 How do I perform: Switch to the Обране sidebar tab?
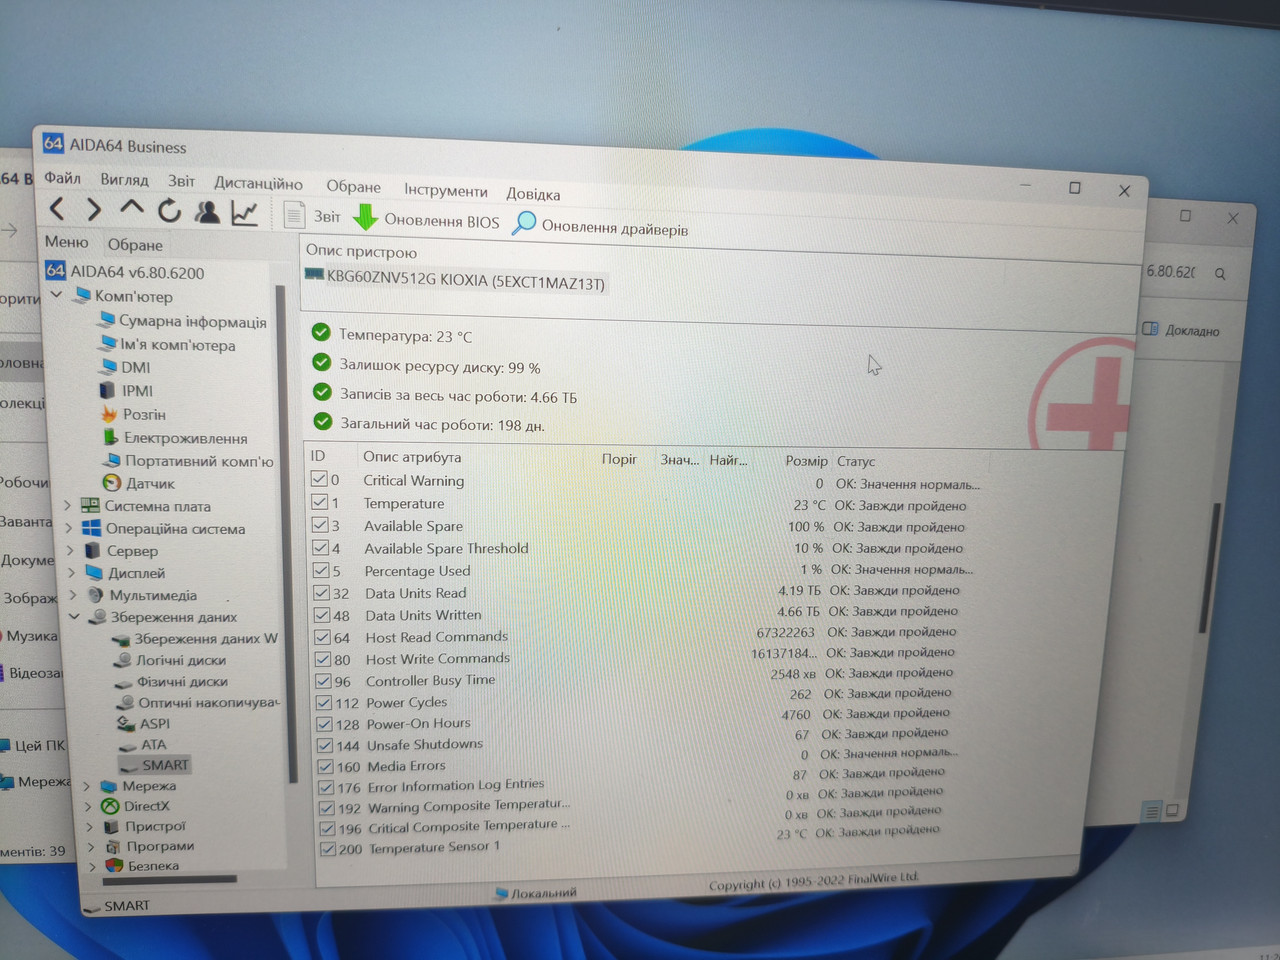[135, 245]
